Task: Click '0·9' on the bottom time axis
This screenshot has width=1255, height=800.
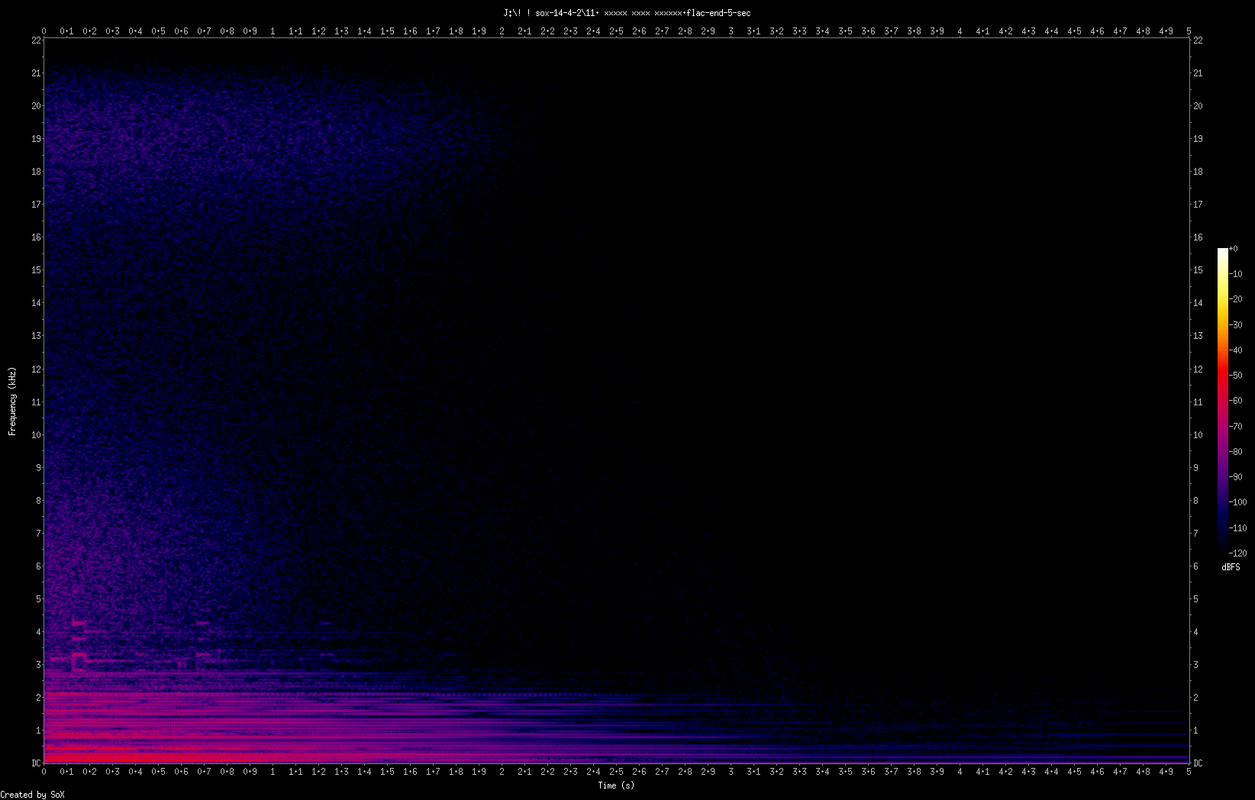Action: pos(250,772)
